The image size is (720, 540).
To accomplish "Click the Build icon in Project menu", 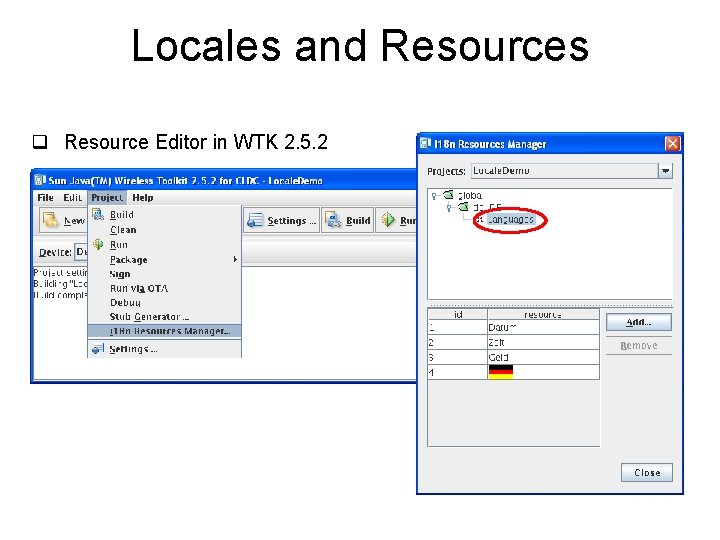I will (98, 214).
